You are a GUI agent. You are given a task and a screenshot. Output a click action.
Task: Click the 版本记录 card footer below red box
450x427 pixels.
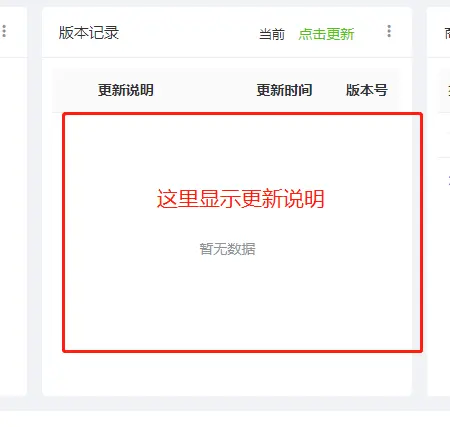[x=227, y=374]
